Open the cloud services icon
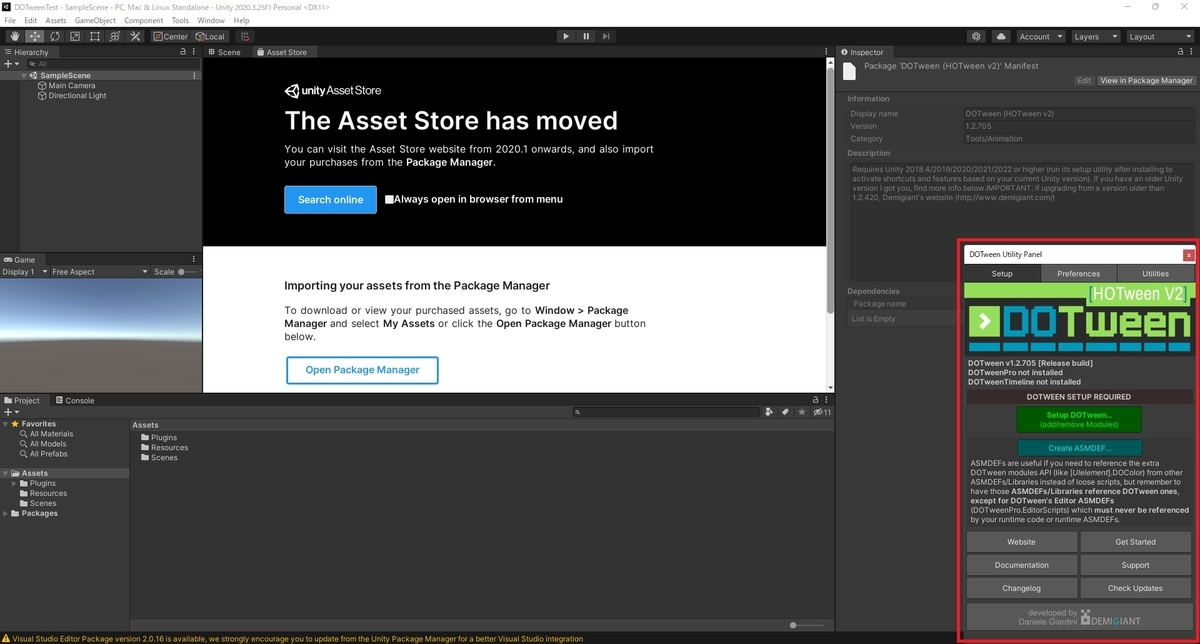 tap(1001, 36)
